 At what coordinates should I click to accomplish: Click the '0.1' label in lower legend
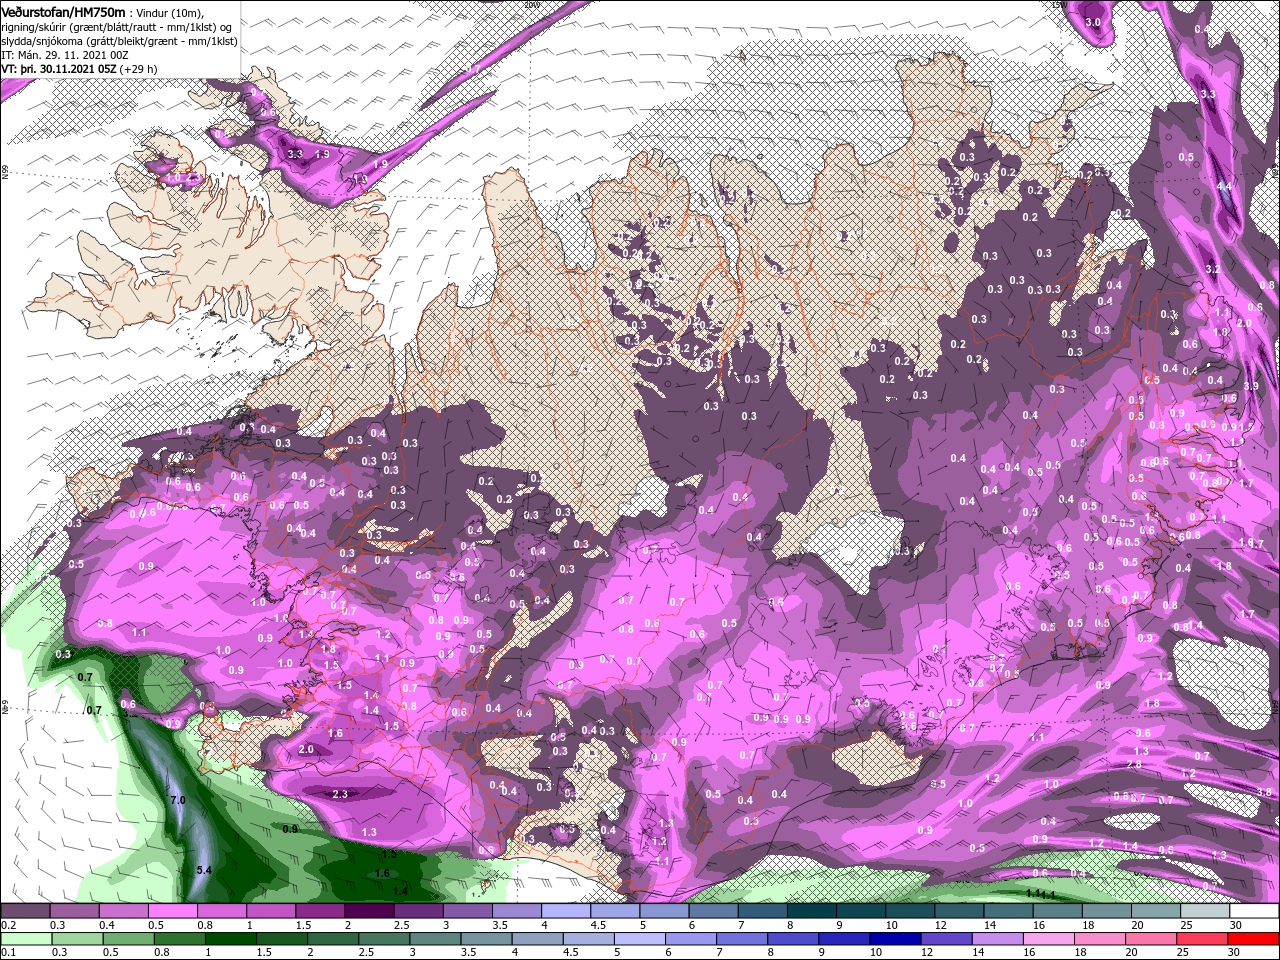(x=7, y=953)
